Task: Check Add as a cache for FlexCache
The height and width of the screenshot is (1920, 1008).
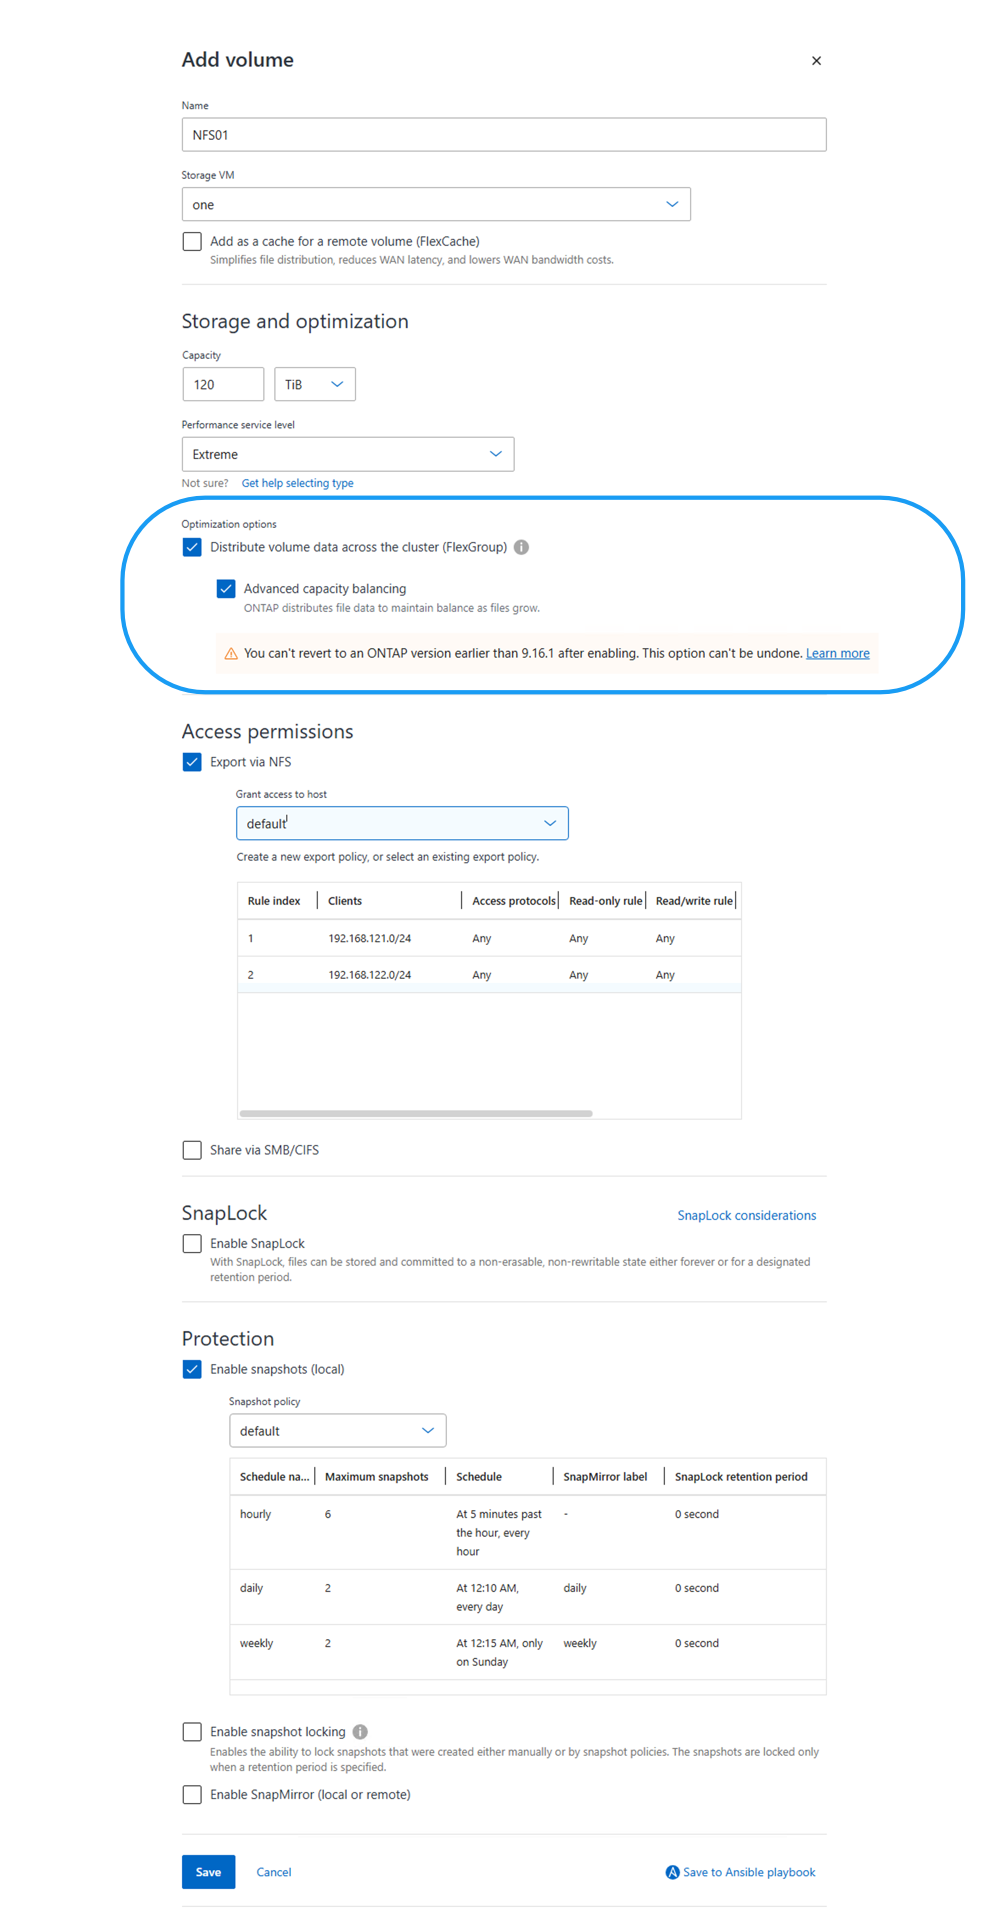Action: 191,241
